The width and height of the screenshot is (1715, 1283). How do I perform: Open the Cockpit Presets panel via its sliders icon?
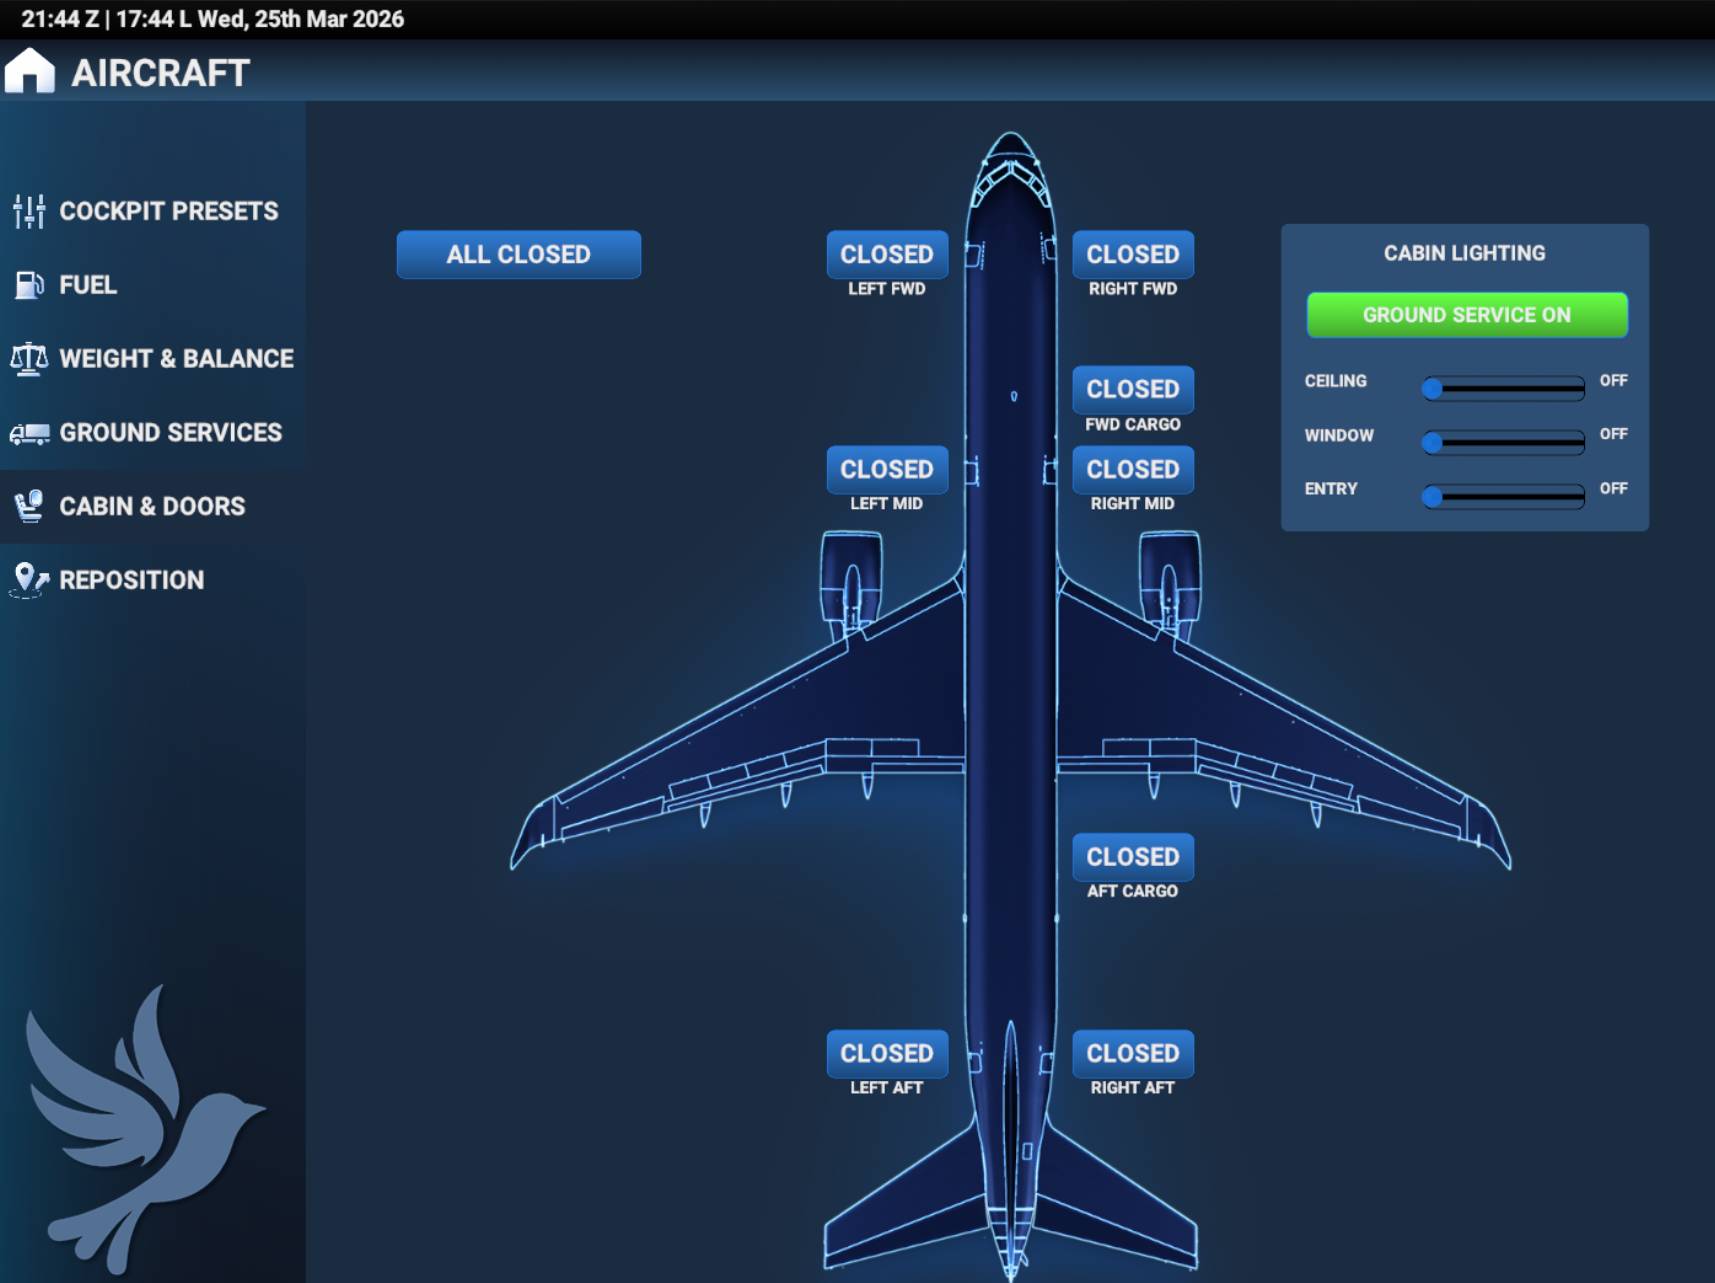coord(30,211)
